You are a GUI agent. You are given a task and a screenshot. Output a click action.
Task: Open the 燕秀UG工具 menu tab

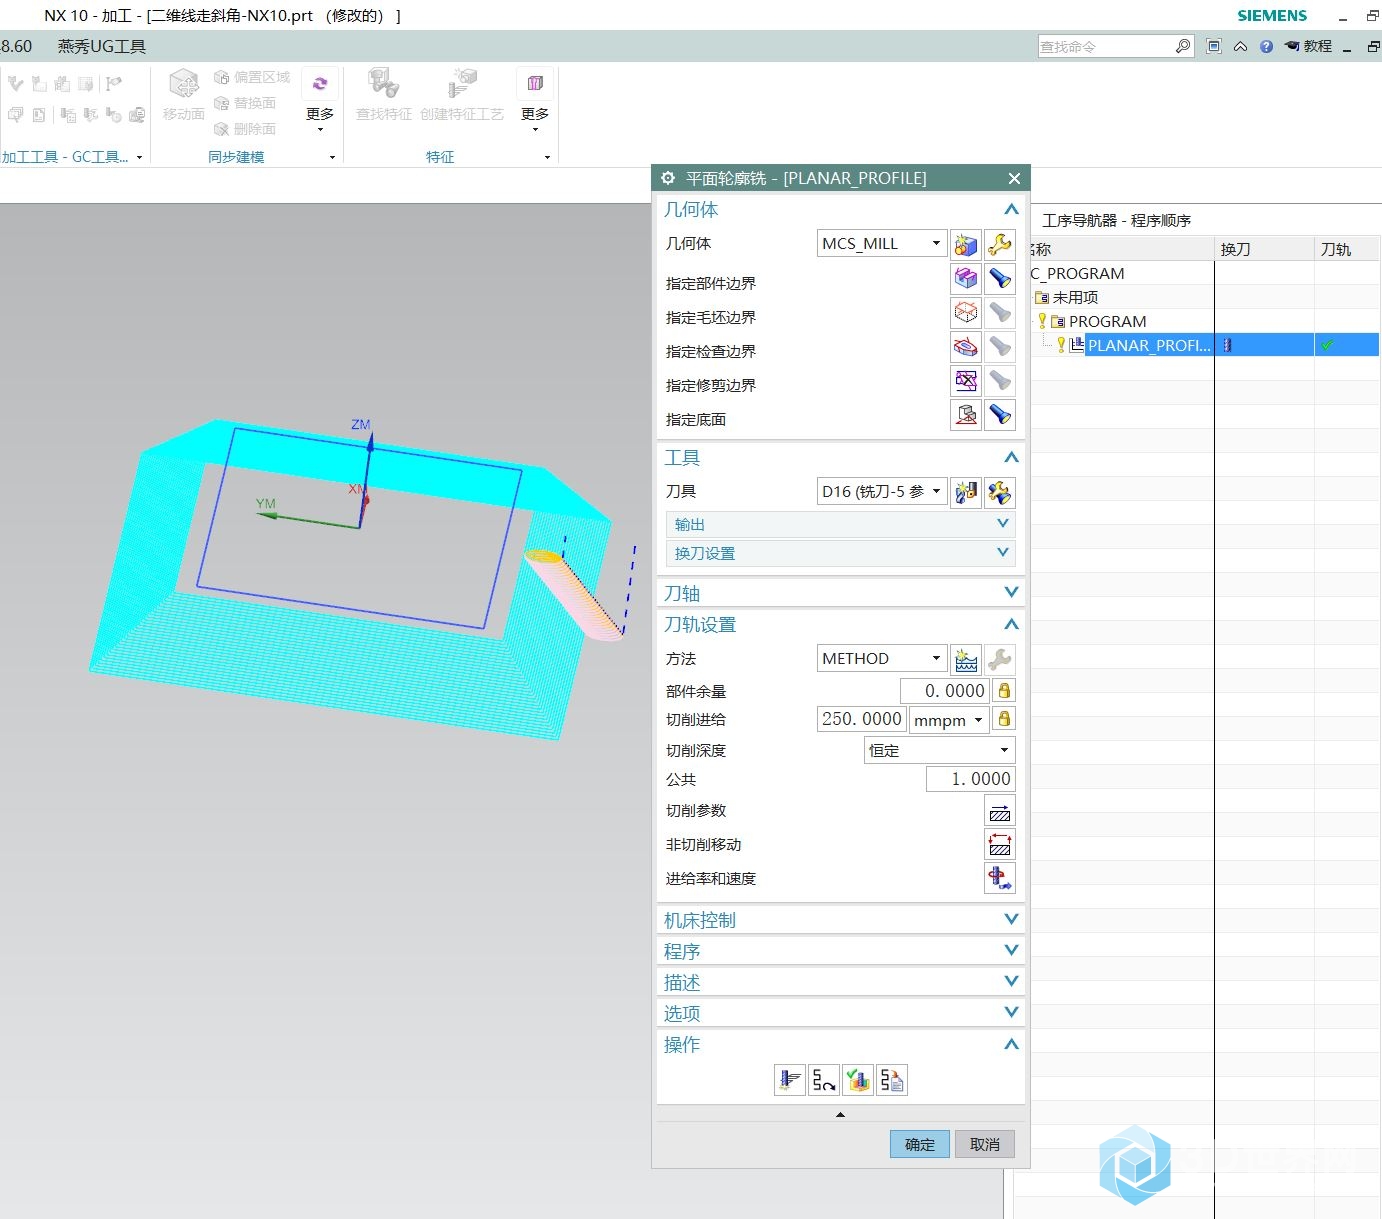click(102, 46)
